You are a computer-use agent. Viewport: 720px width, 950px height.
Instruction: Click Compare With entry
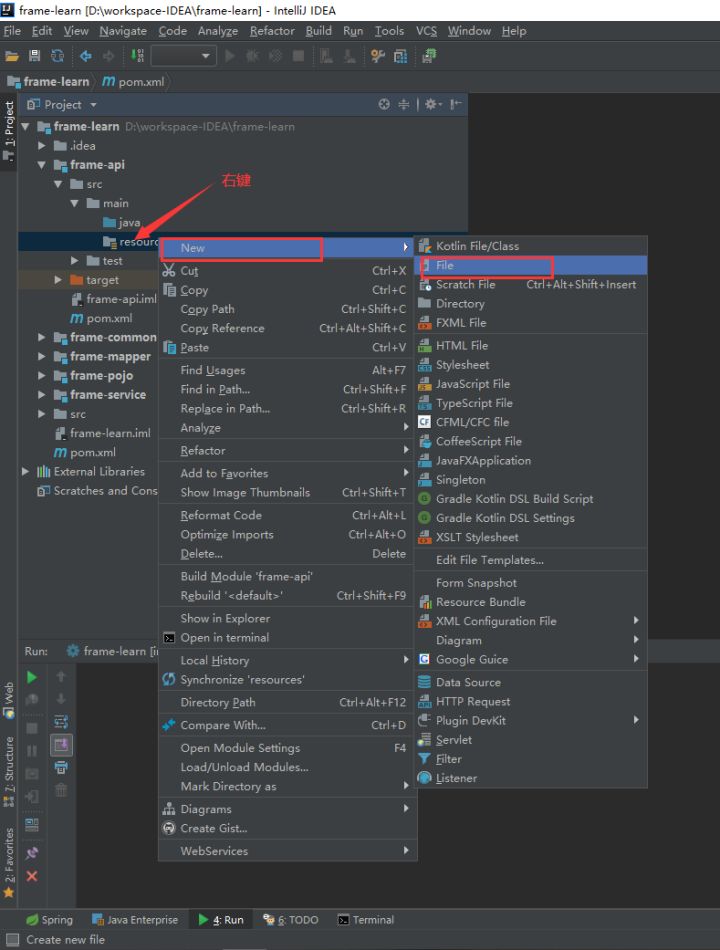coord(287,725)
